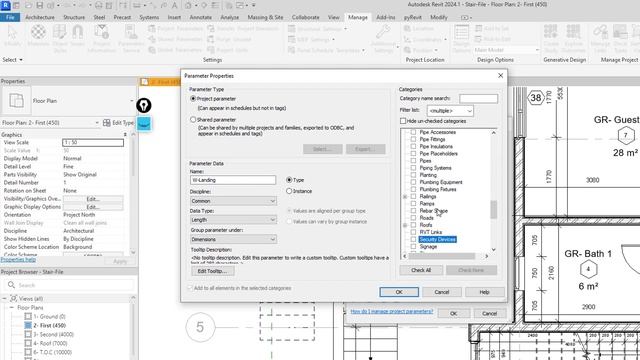This screenshot has width=640, height=360.
Task: Switch to the View ribbon tab
Action: click(333, 17)
